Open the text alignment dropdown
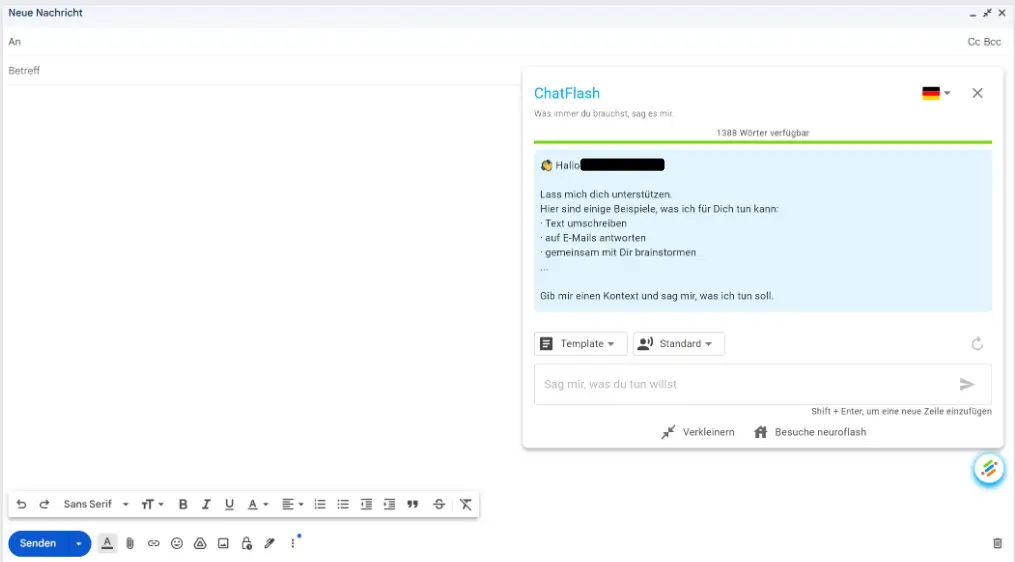Viewport: 1015px width, 562px height. tap(293, 504)
